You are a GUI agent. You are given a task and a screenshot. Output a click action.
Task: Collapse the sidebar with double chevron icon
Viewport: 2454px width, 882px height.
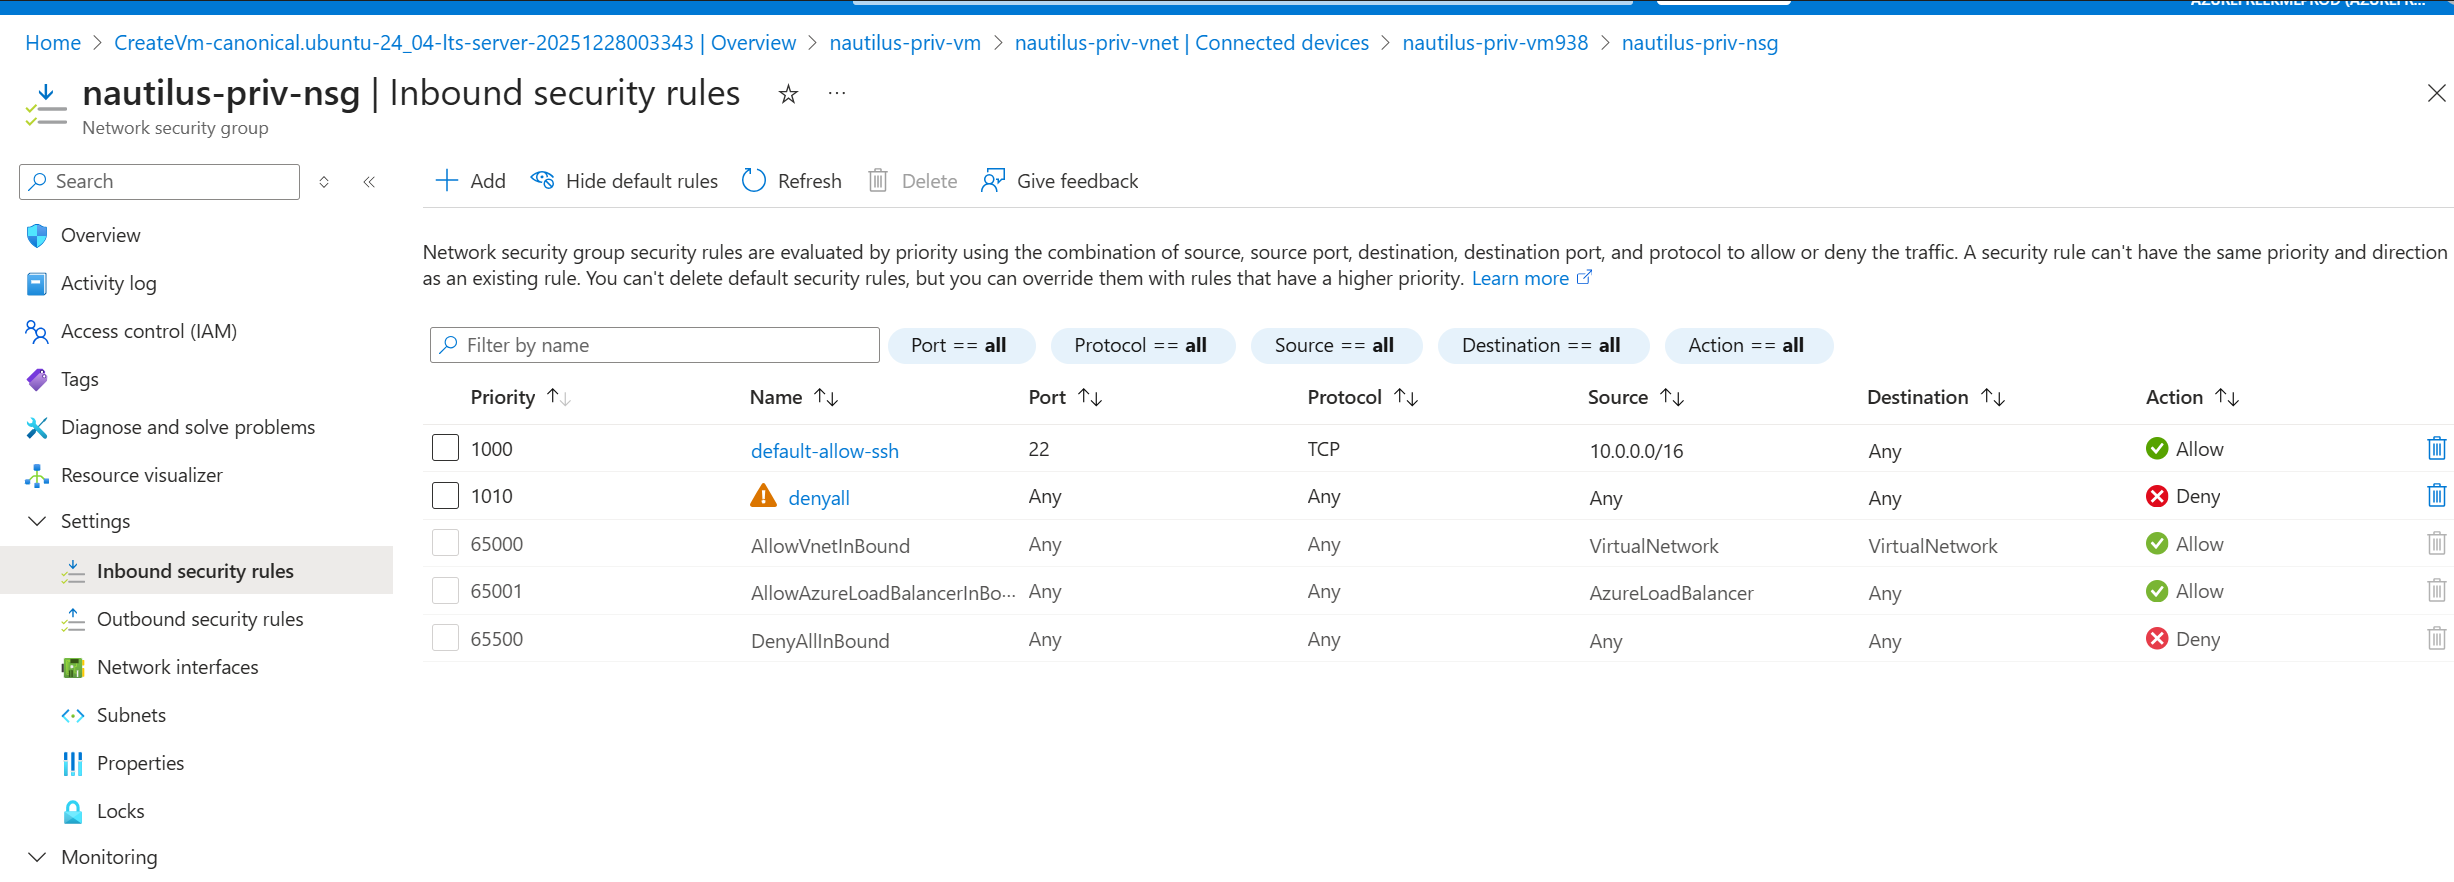tap(369, 182)
